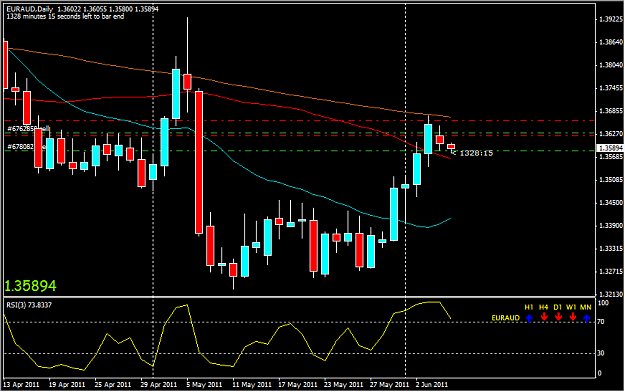625x392 pixels.
Task: Select the W1 timeframe label
Action: tap(572, 307)
